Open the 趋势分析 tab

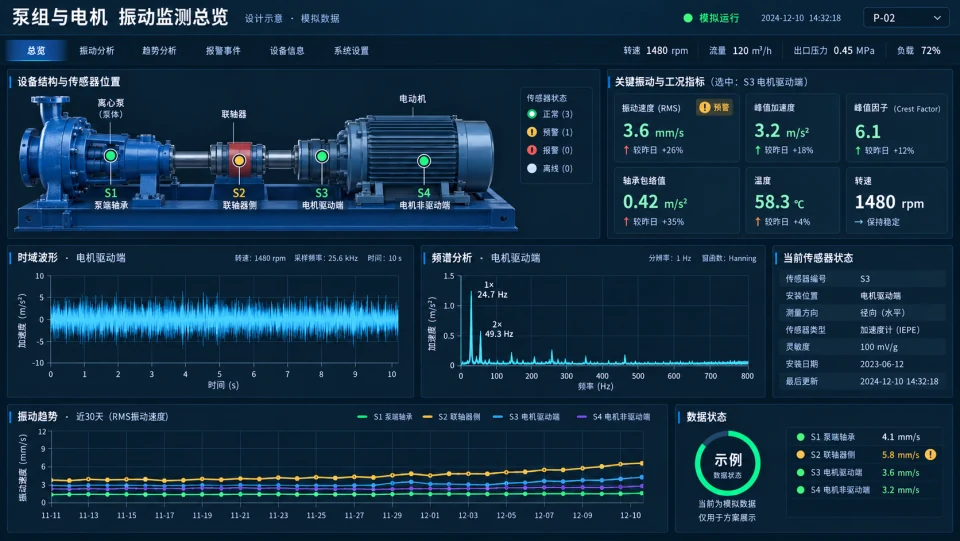click(x=159, y=51)
